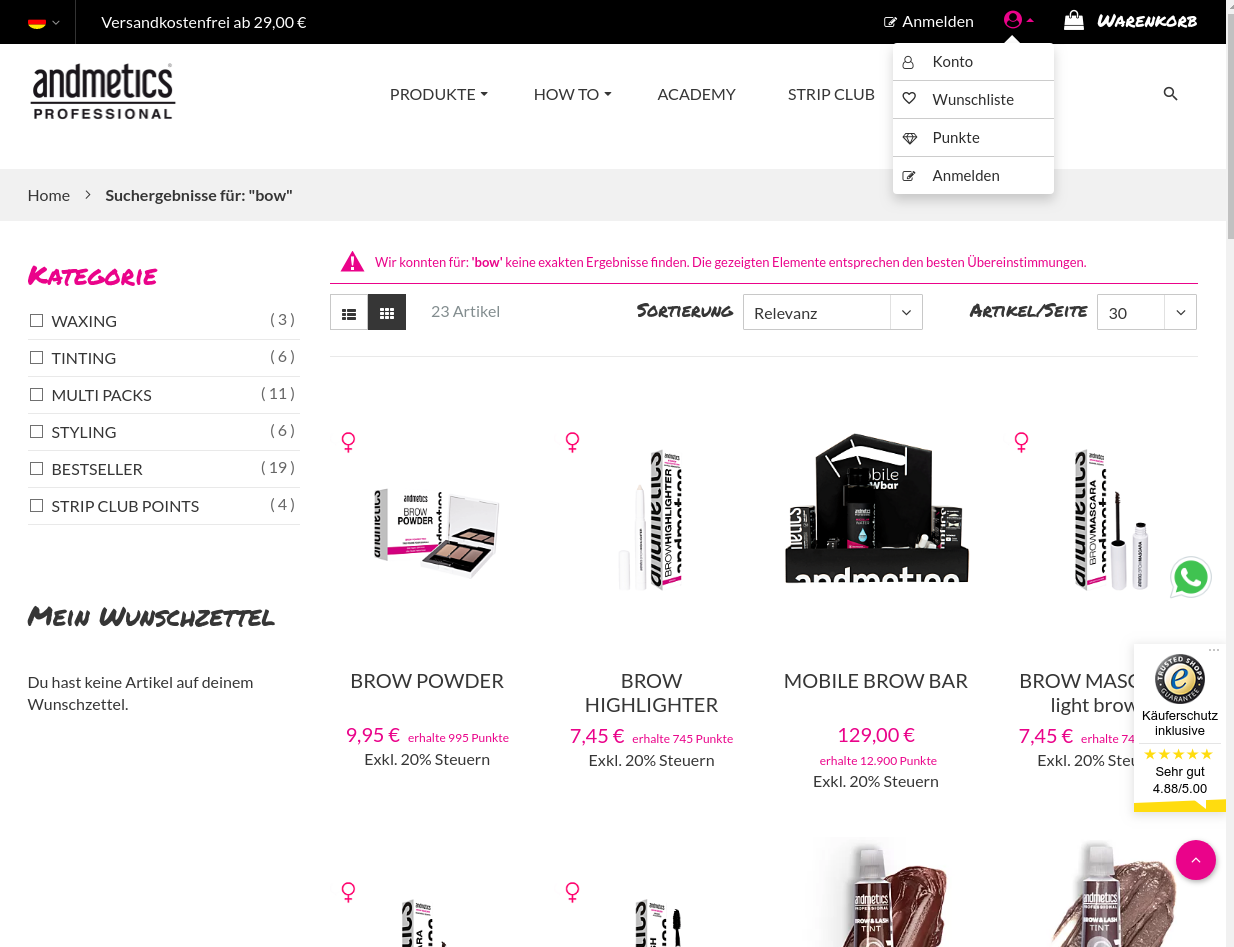Click the search magnifier icon

(x=1171, y=94)
